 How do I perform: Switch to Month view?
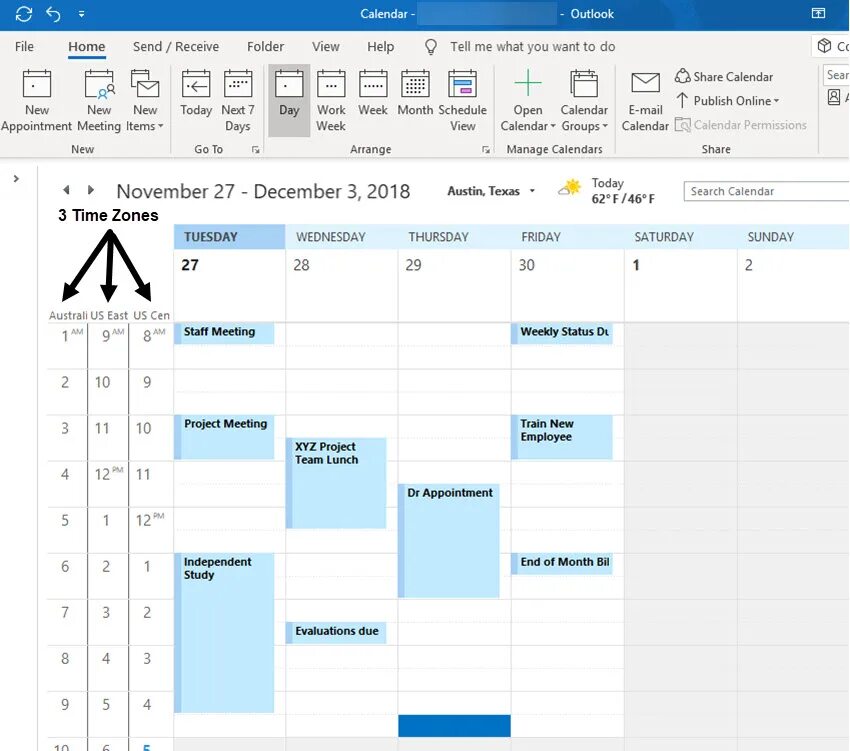coord(415,93)
